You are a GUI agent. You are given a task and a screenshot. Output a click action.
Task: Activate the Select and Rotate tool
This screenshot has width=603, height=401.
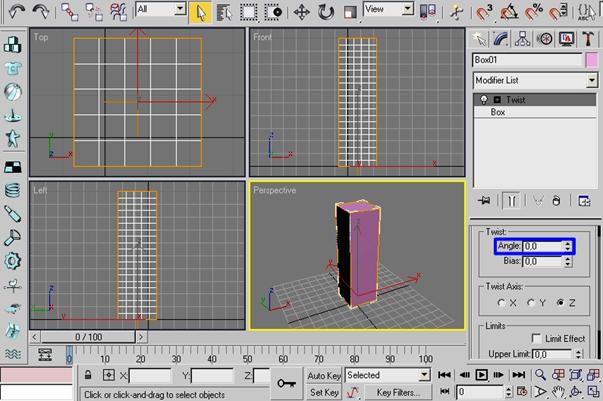coord(326,12)
